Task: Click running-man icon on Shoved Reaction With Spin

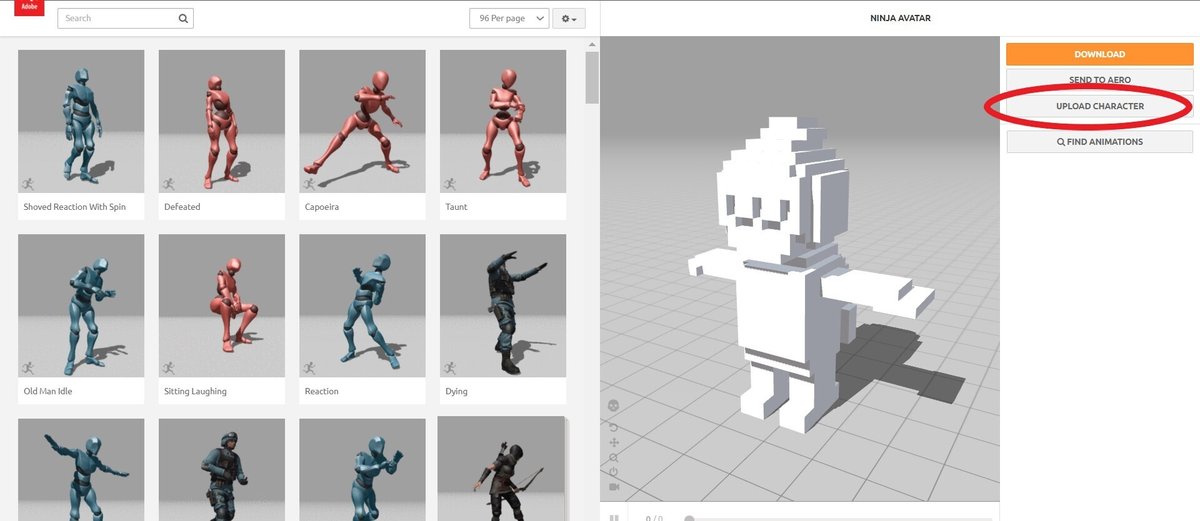Action: 28,184
